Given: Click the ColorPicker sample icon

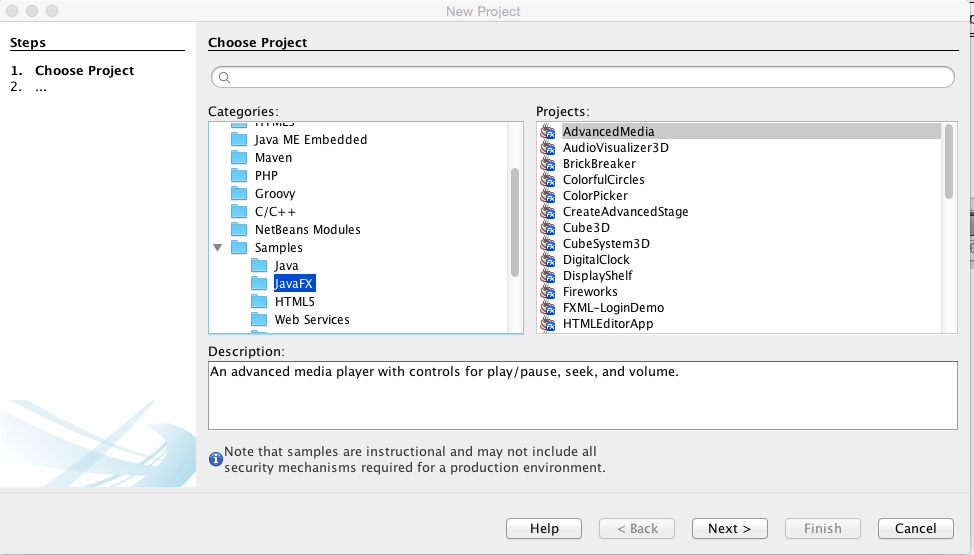Looking at the screenshot, I should coord(547,196).
